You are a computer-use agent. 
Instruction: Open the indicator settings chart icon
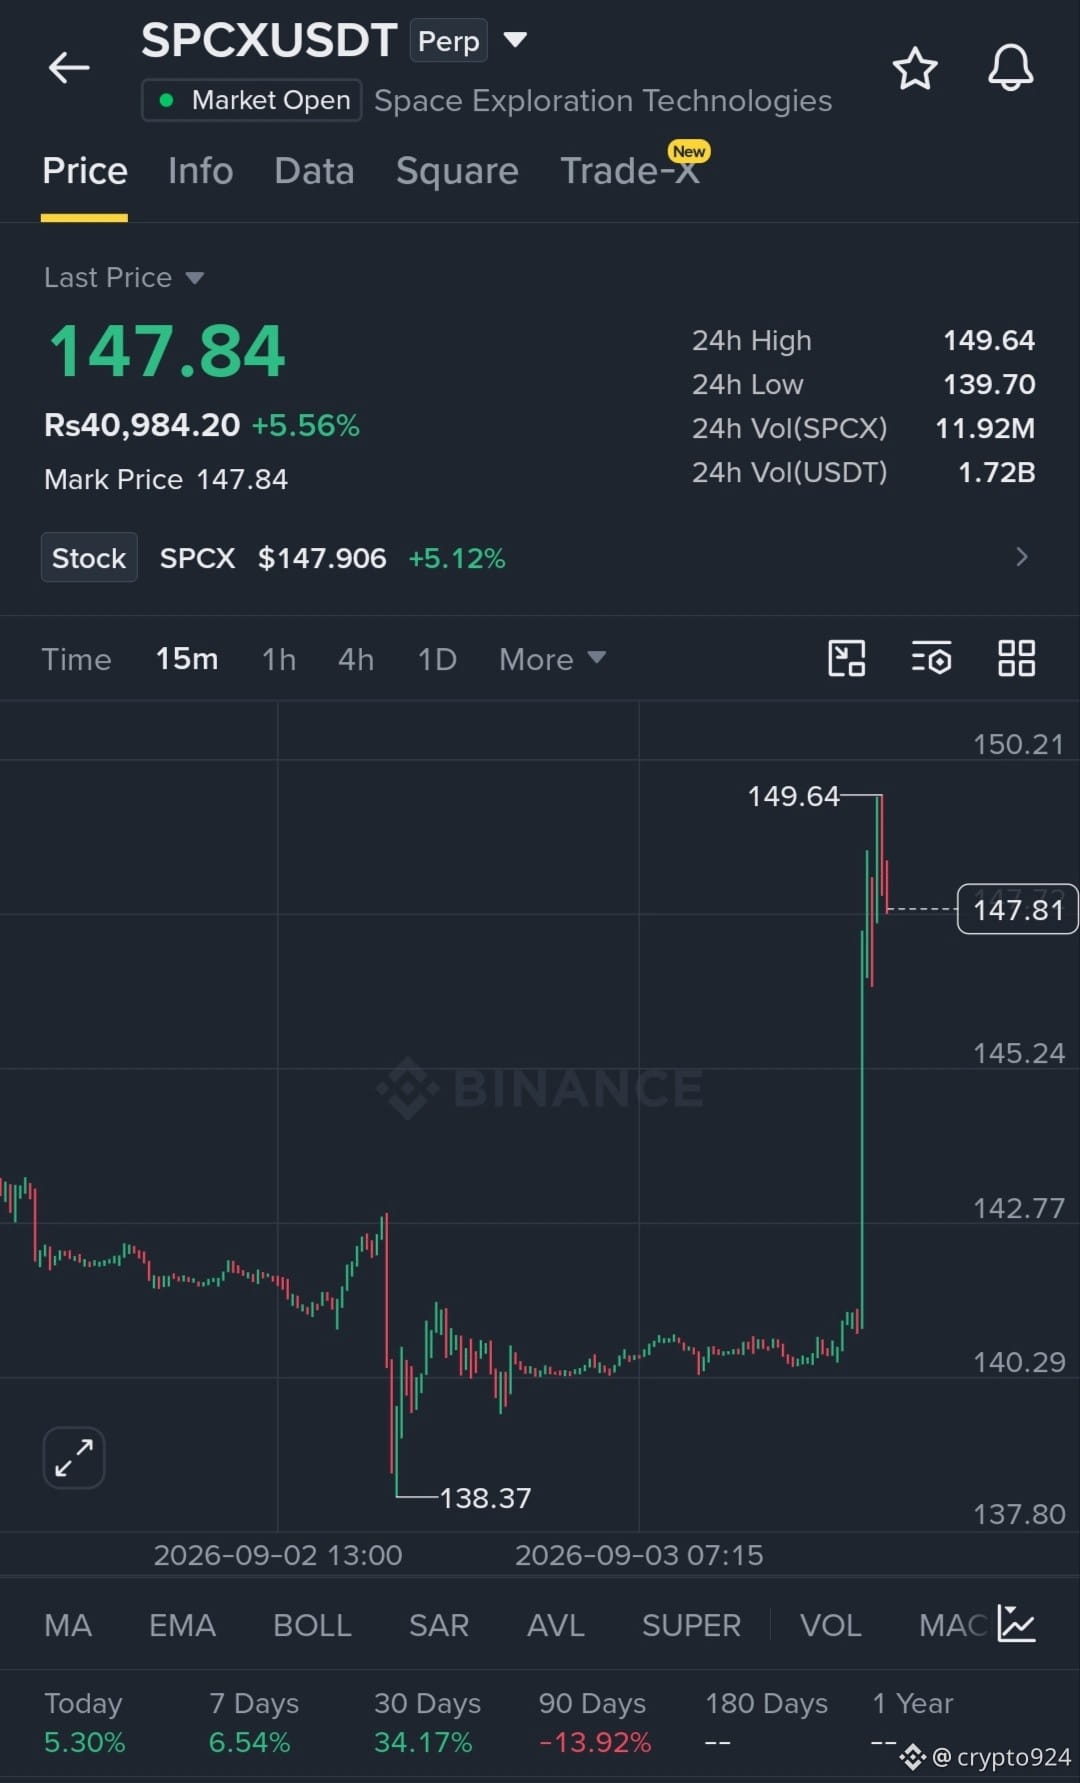(x=1016, y=1624)
